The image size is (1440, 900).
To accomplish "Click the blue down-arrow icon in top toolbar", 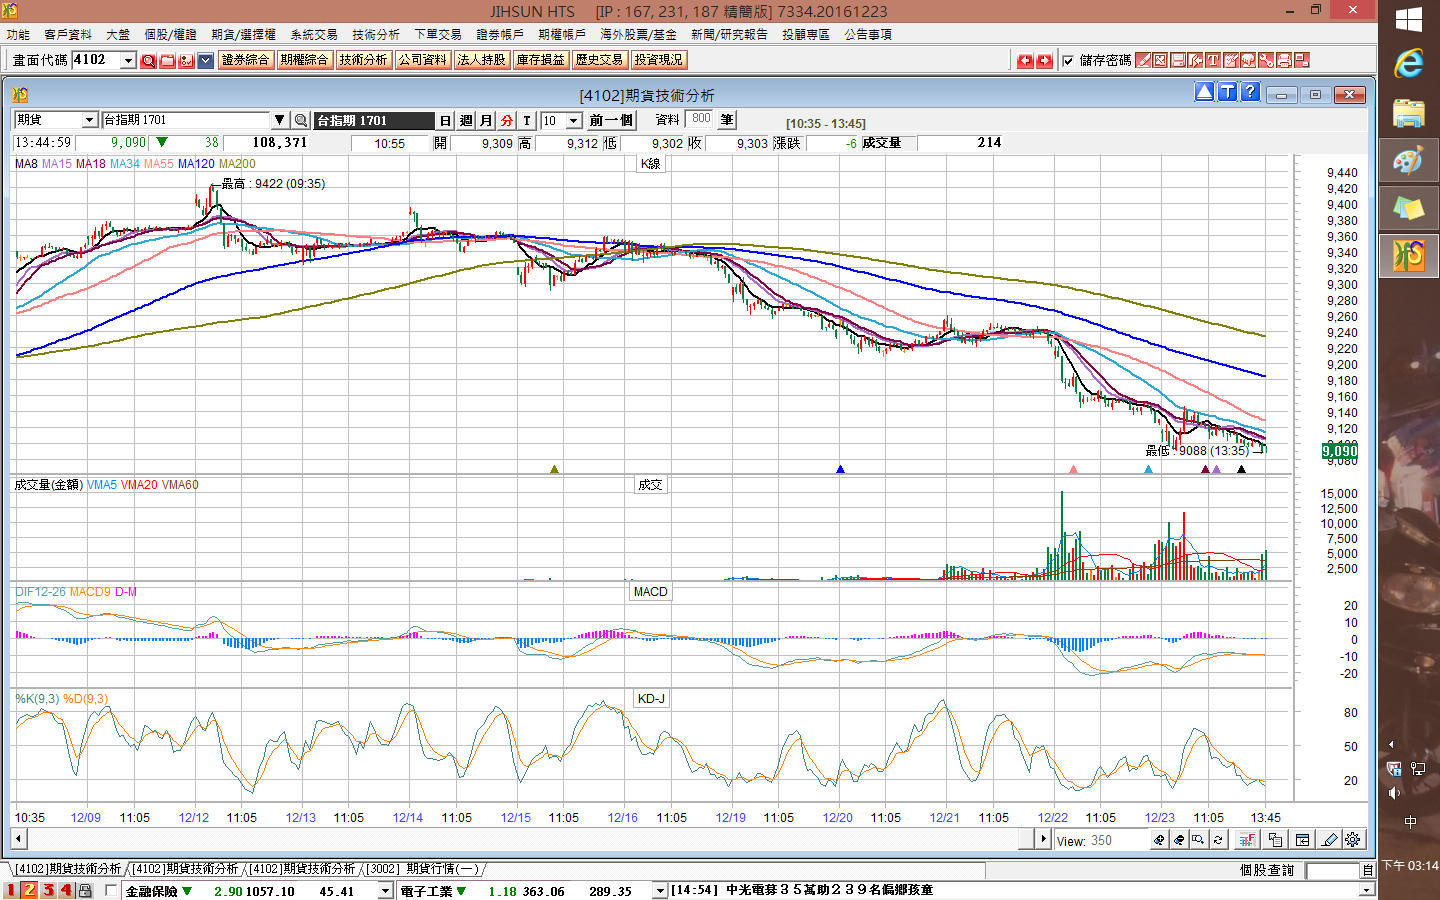I will click(205, 61).
